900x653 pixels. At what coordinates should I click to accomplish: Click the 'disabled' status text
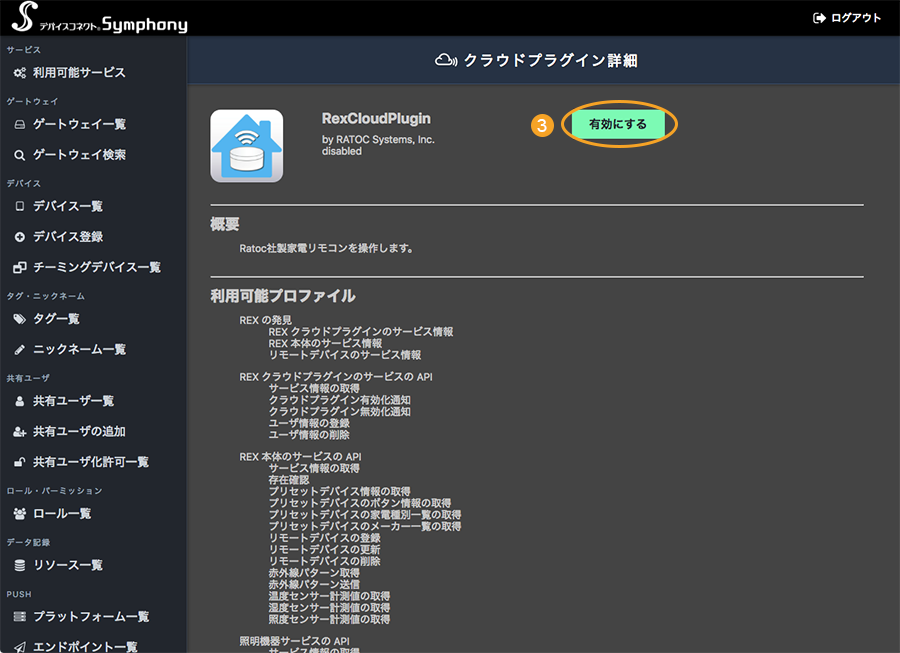342,151
